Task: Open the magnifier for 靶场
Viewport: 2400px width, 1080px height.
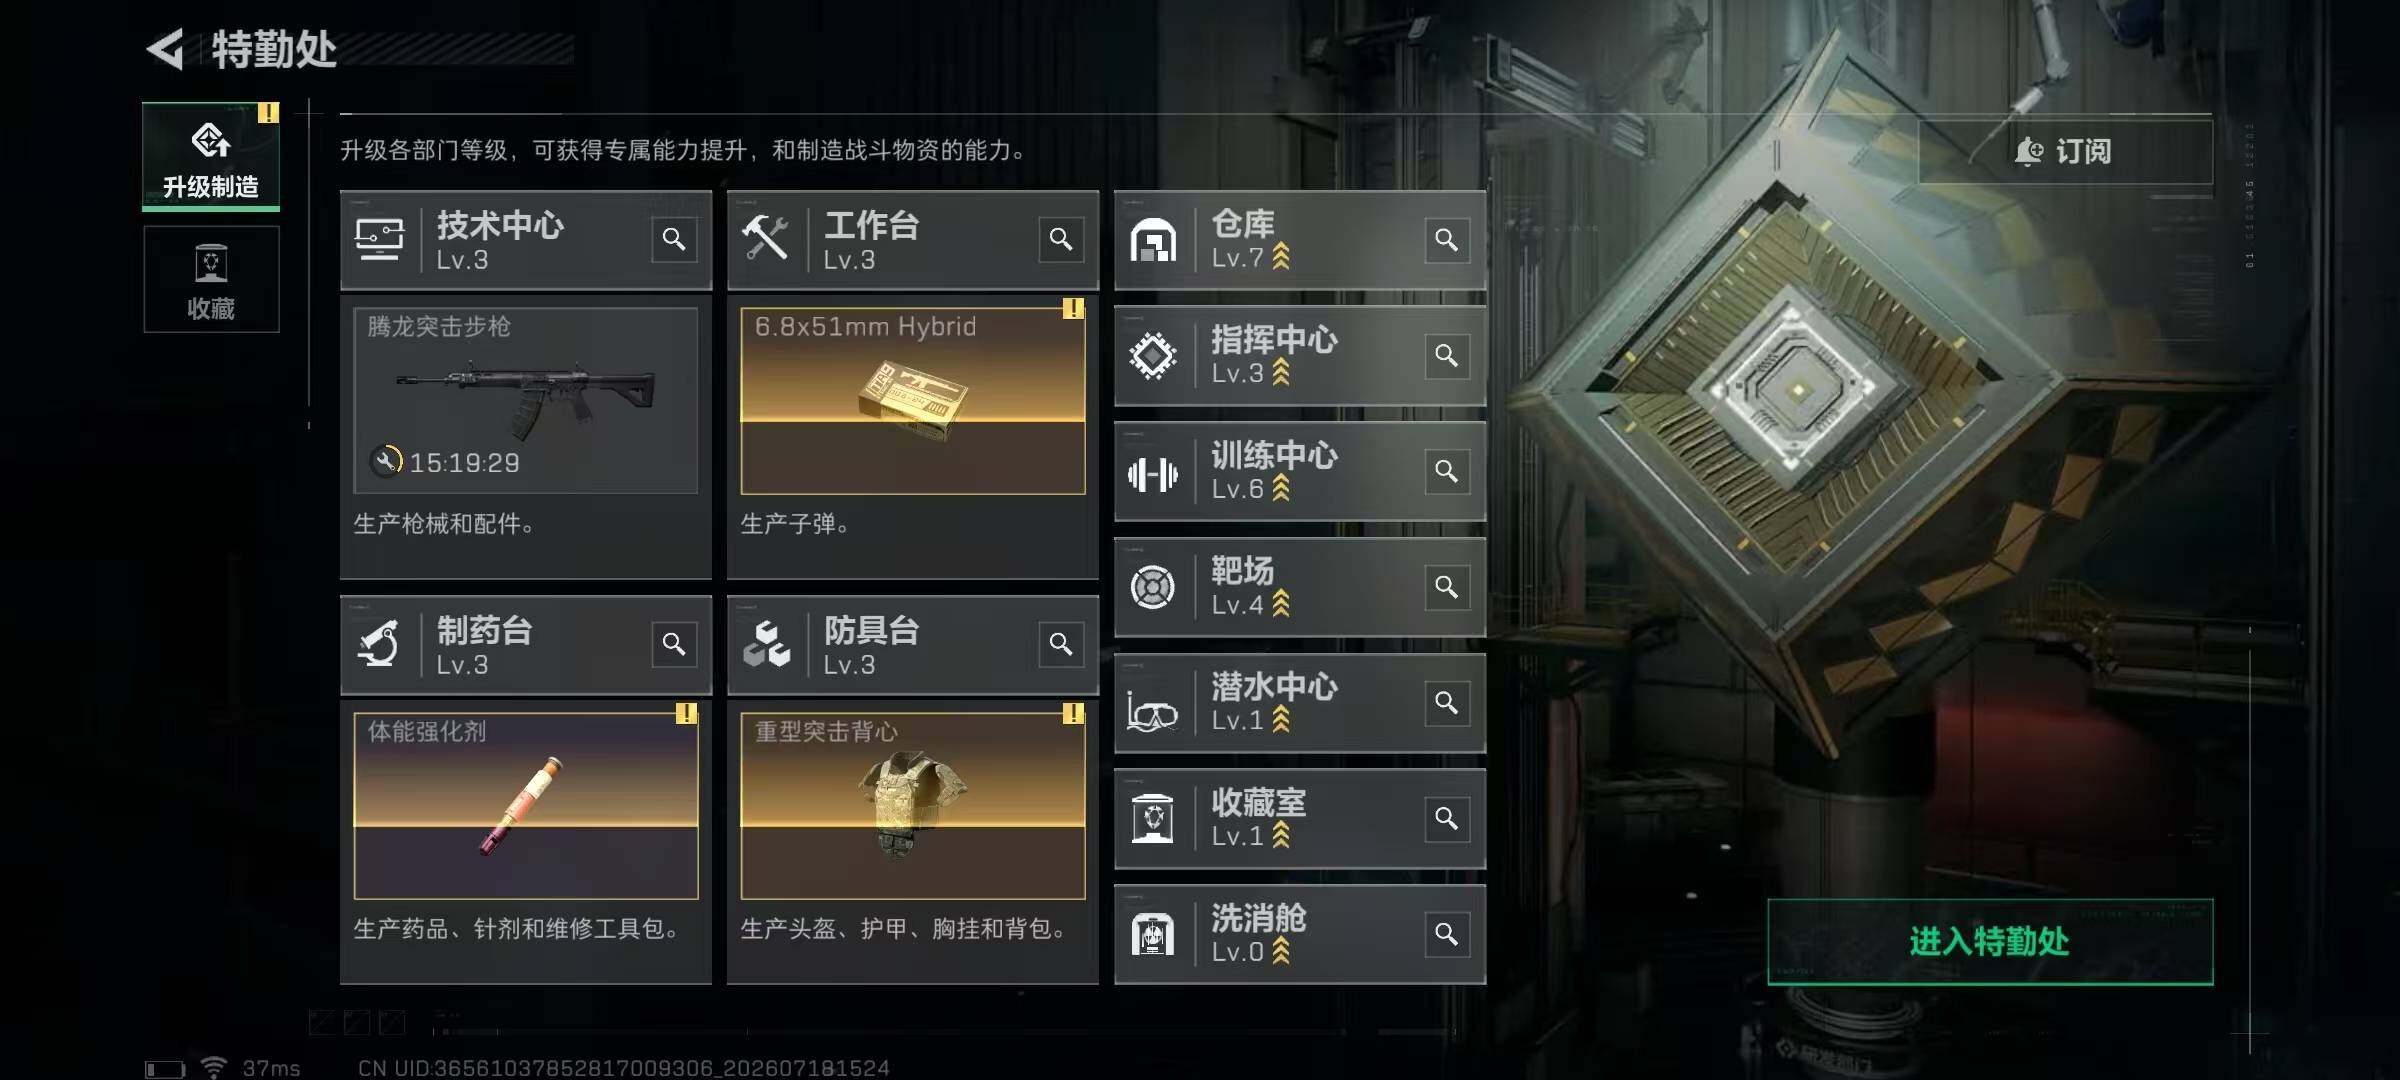Action: [1447, 587]
